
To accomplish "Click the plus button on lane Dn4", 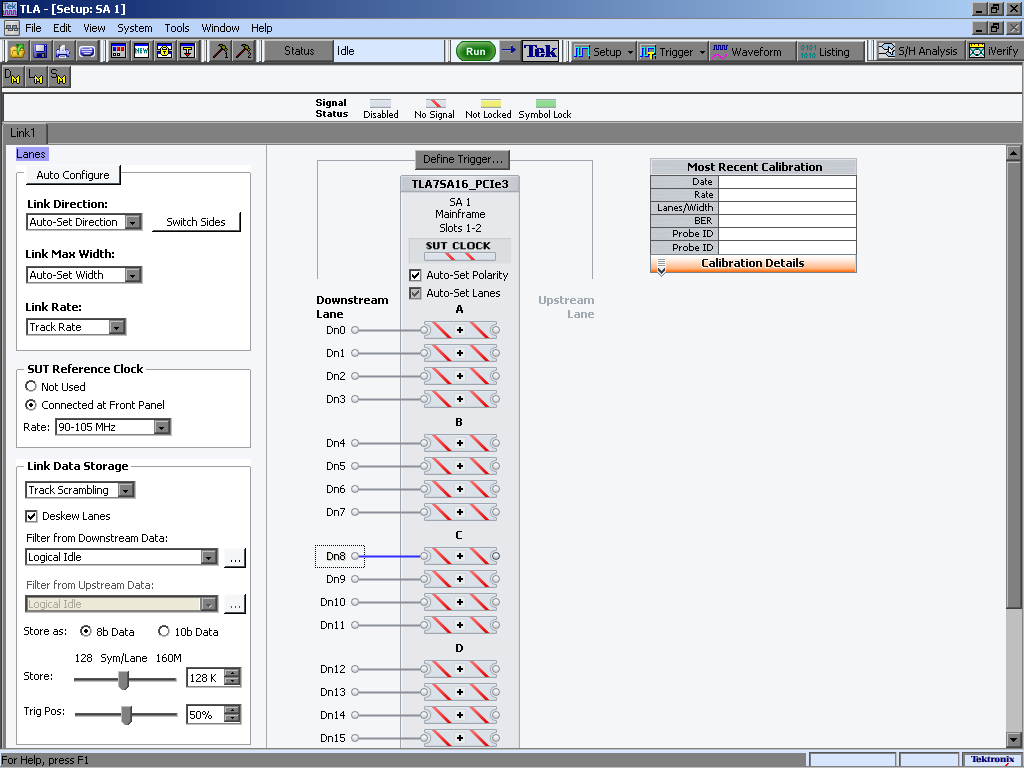I will [x=460, y=443].
